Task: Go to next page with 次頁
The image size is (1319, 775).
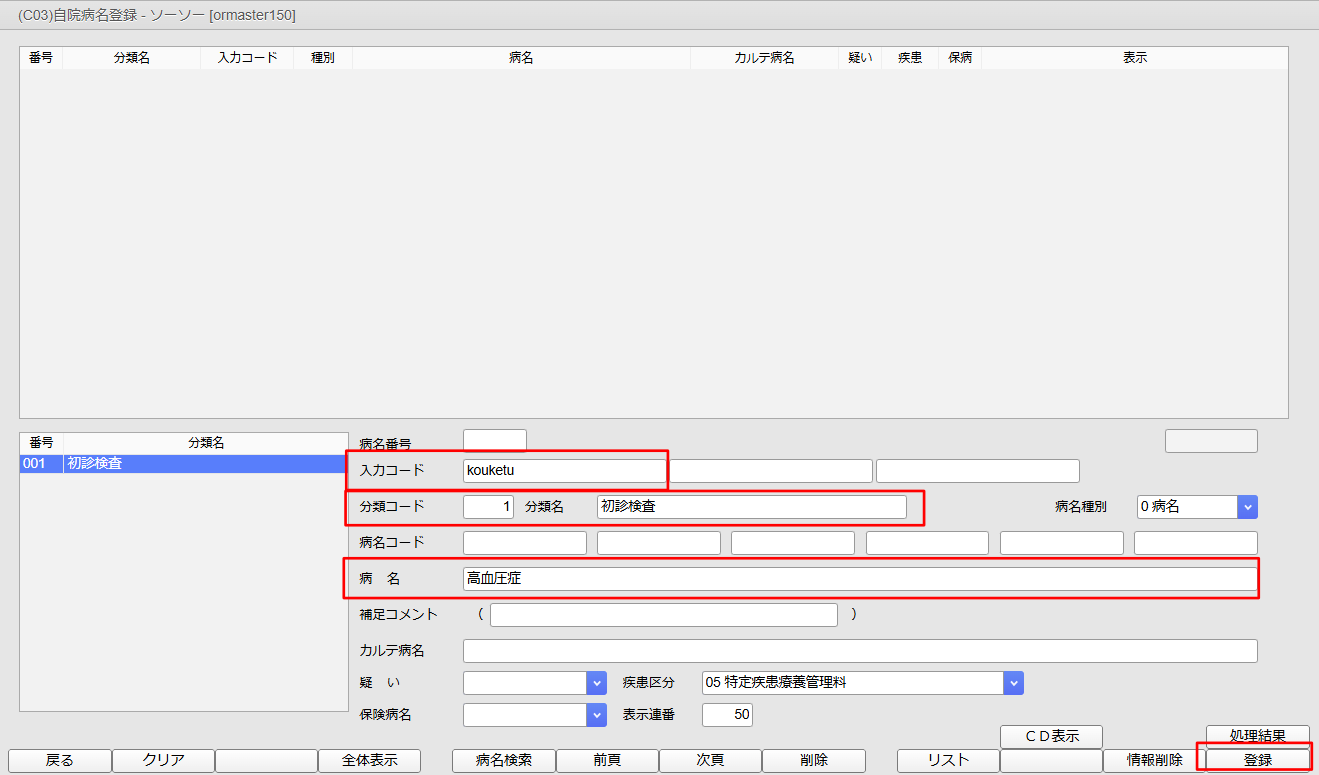Action: tap(709, 760)
